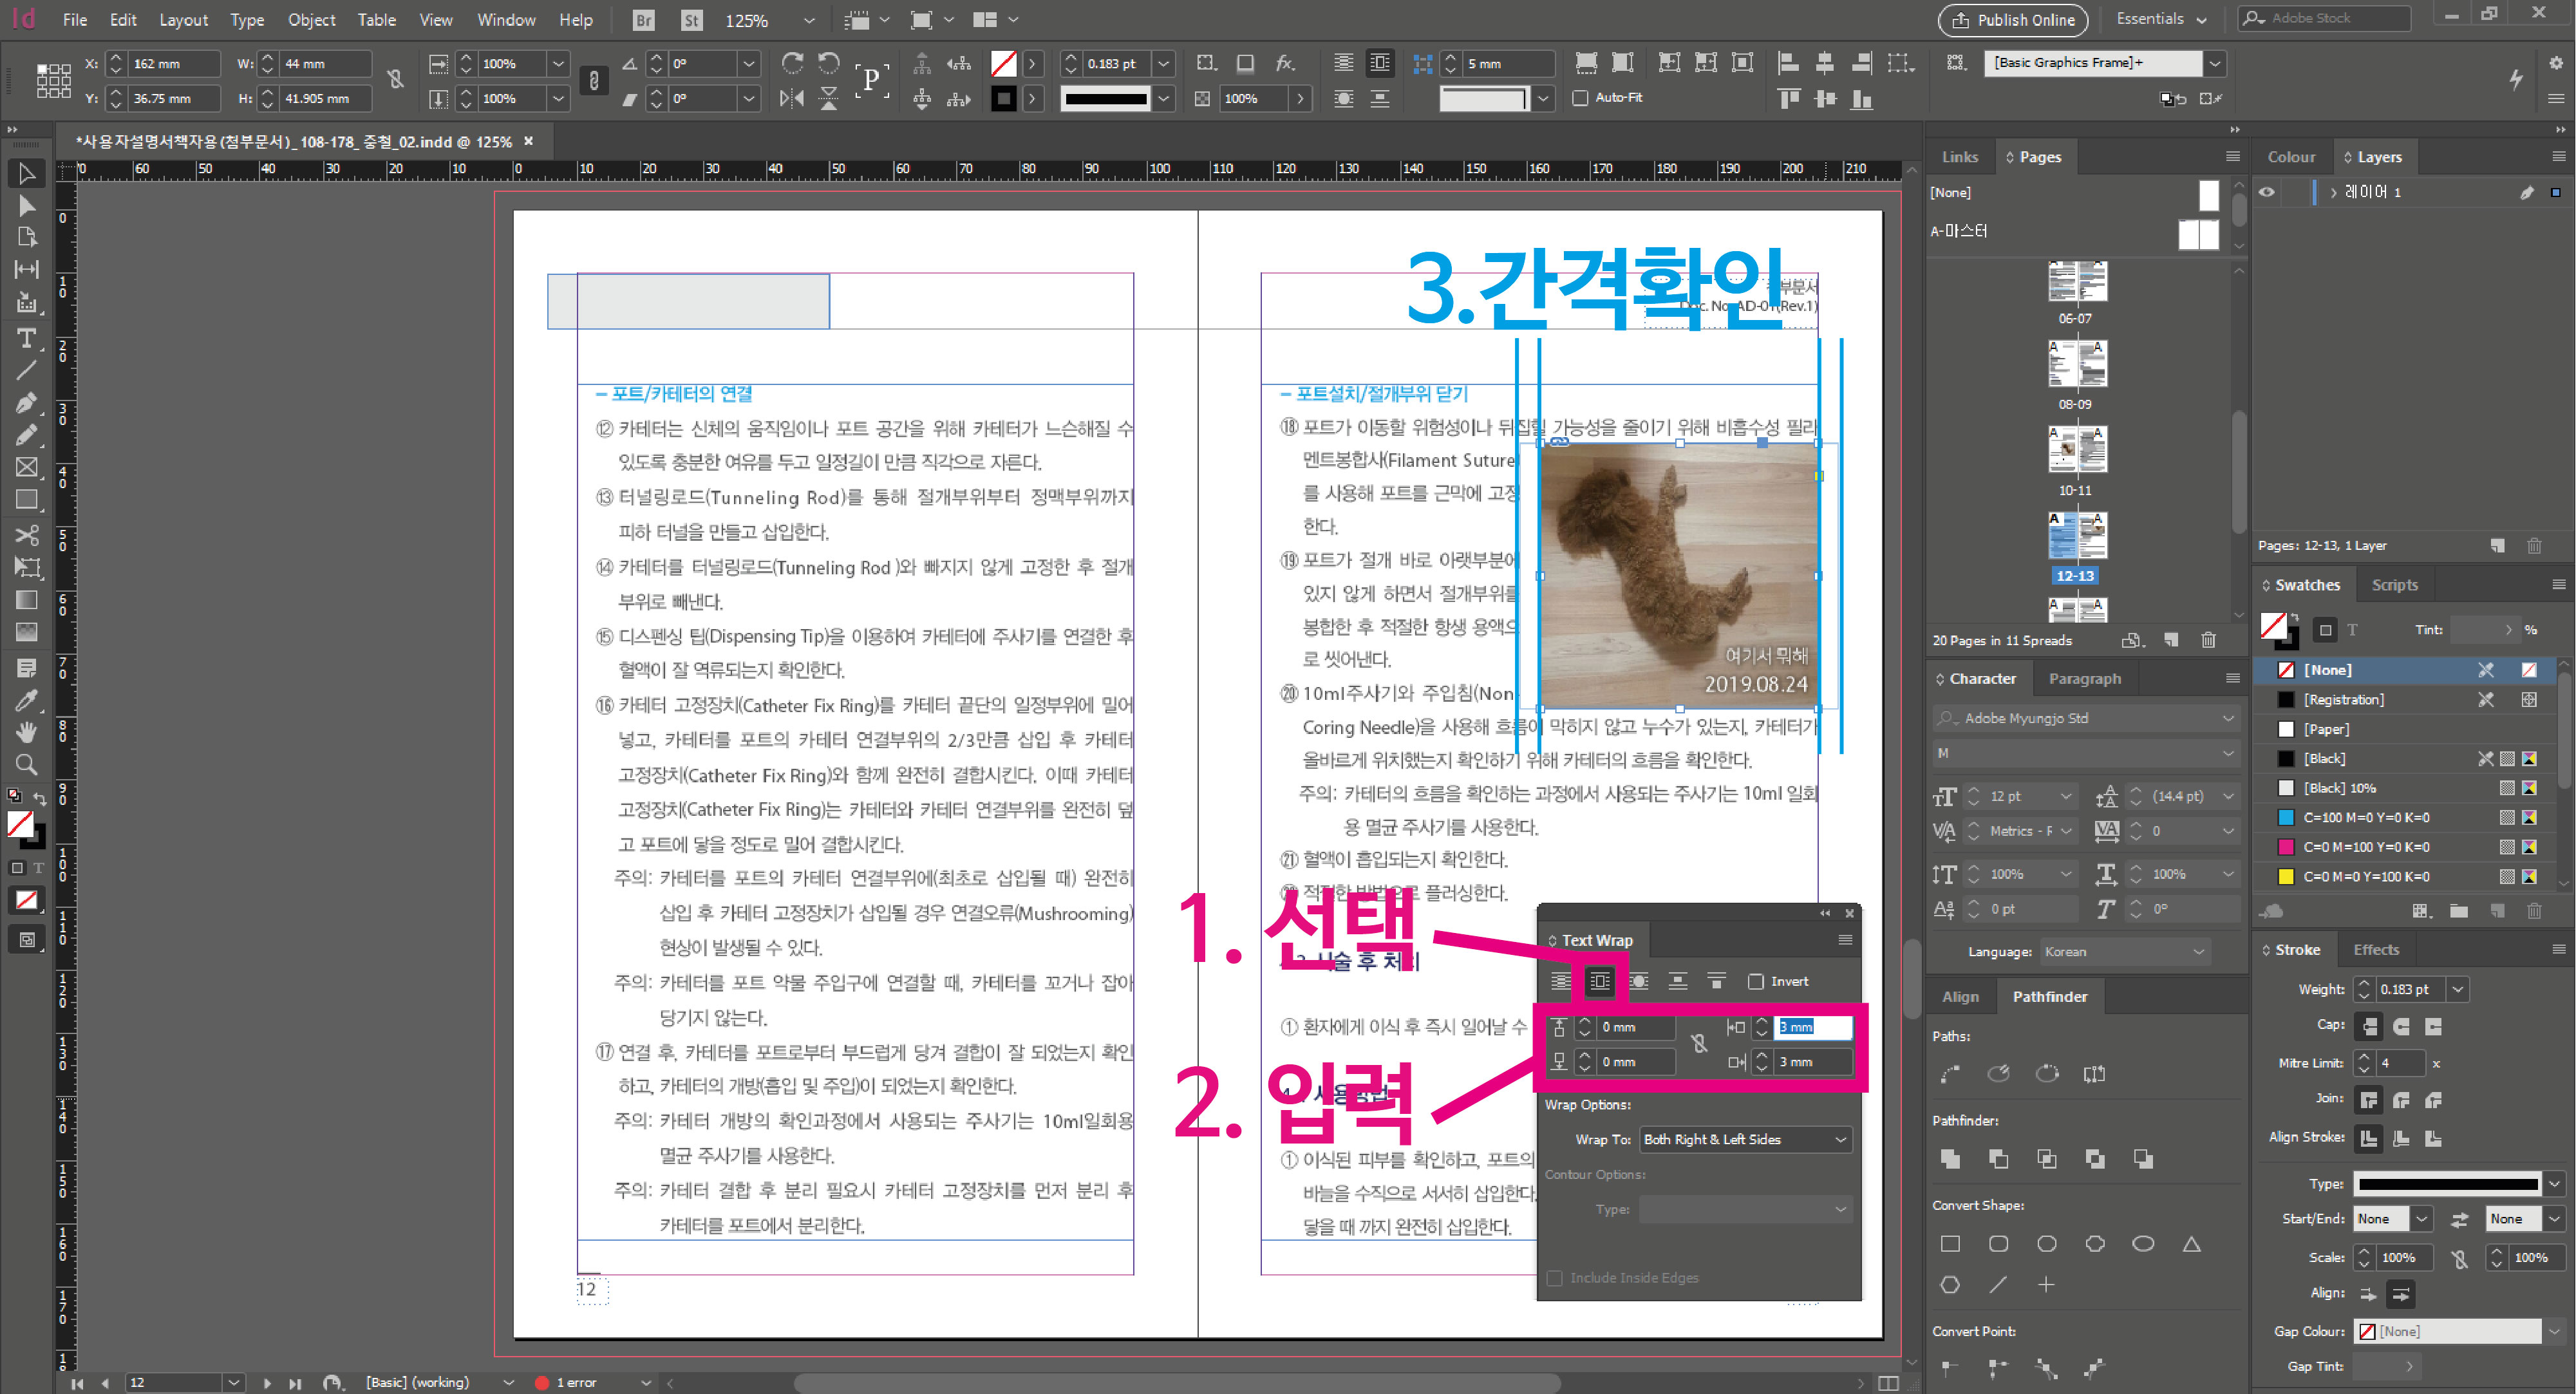
Task: Go to next page button
Action: pyautogui.click(x=267, y=1383)
